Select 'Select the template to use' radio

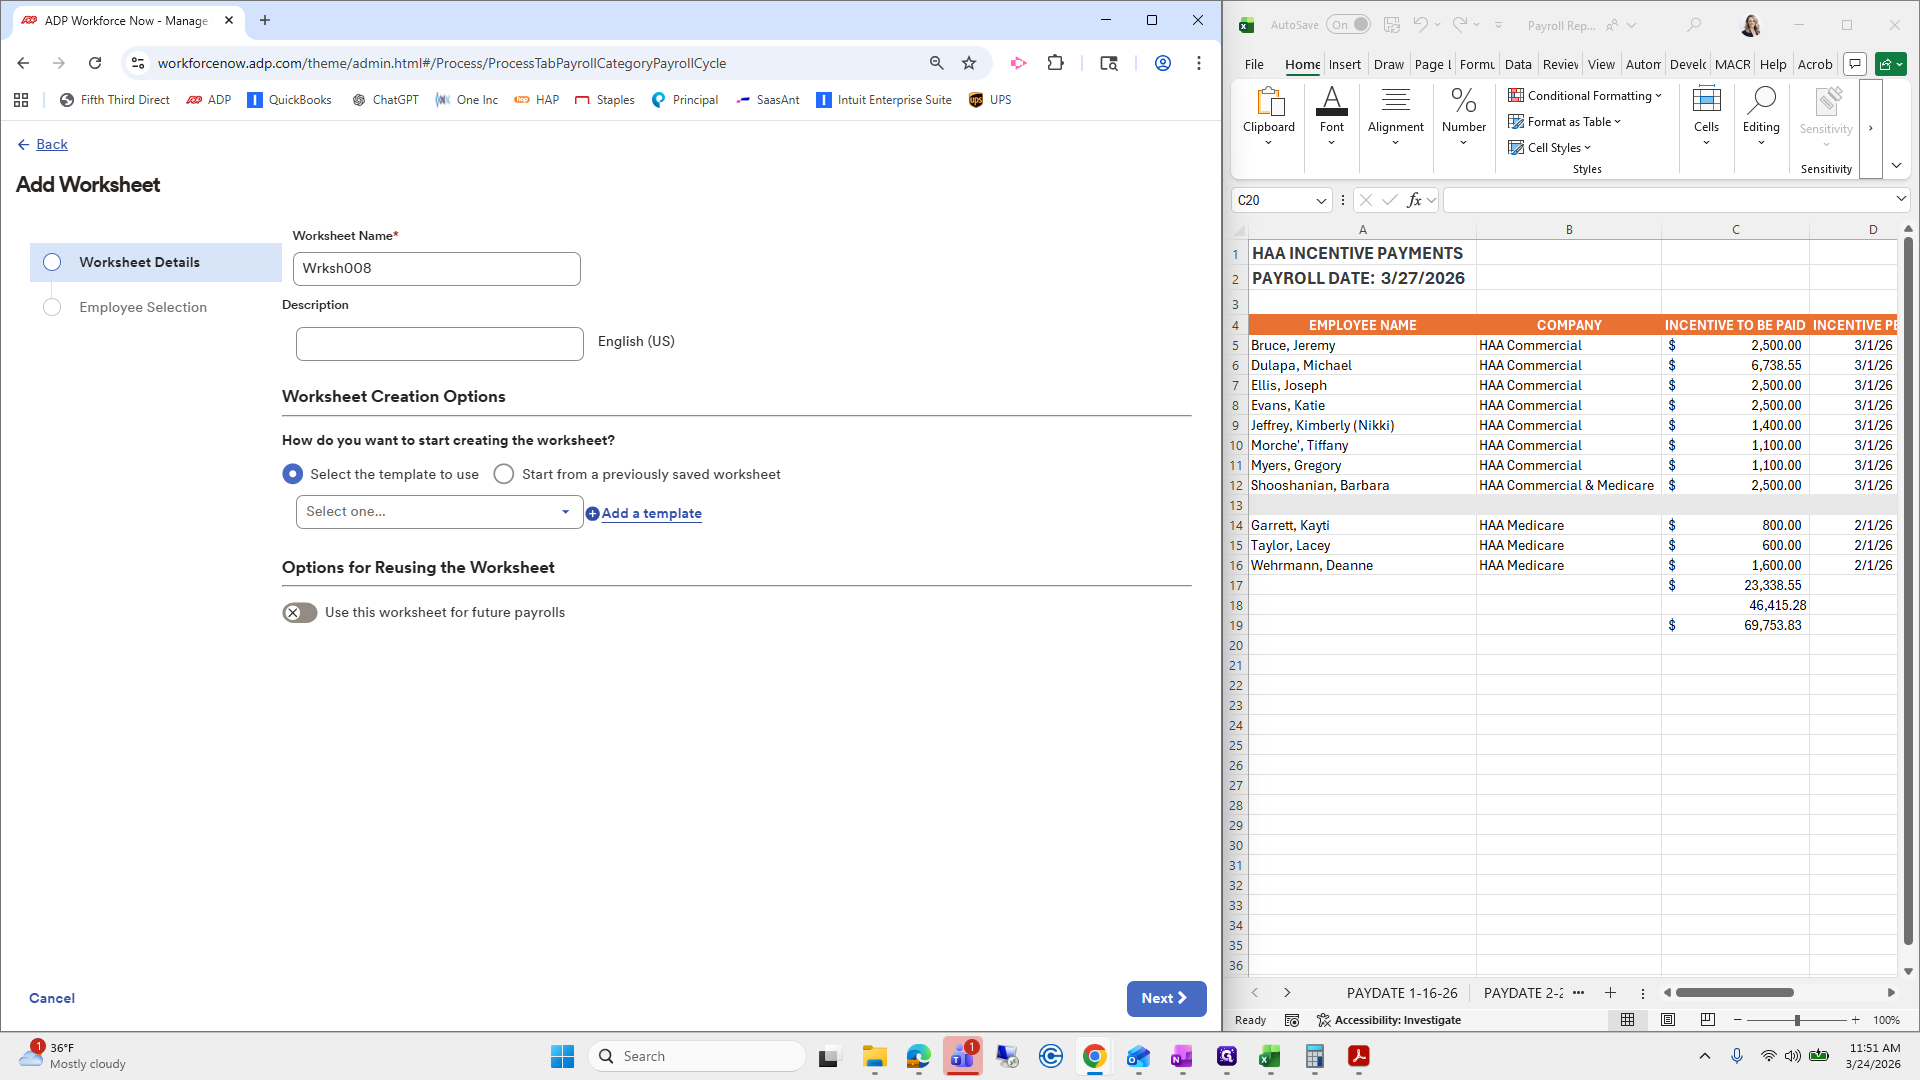[x=293, y=474]
